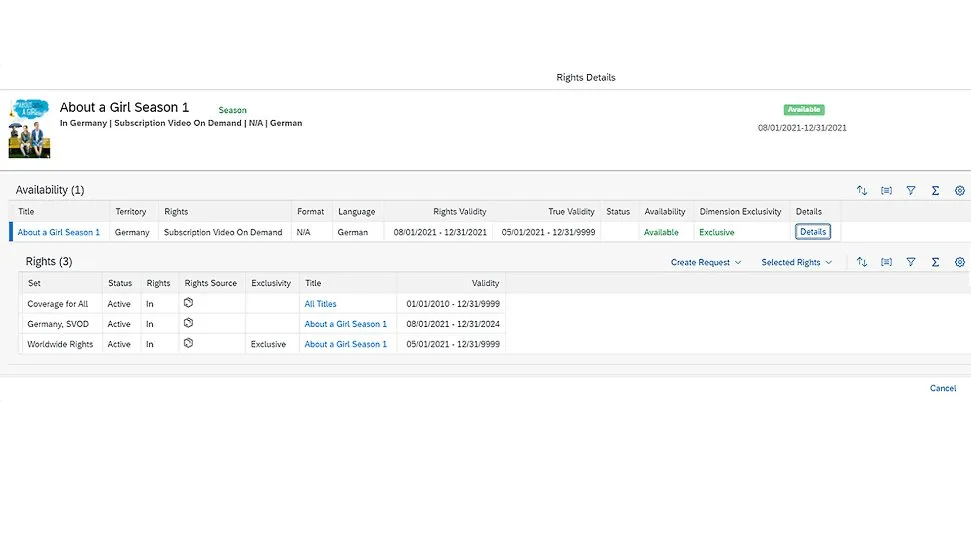Open About a Girl Season 1 availability link
The height and width of the screenshot is (545, 971).
click(59, 232)
